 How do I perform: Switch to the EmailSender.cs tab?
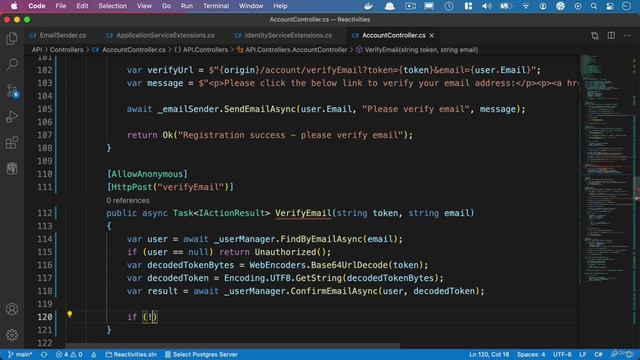tap(58, 36)
